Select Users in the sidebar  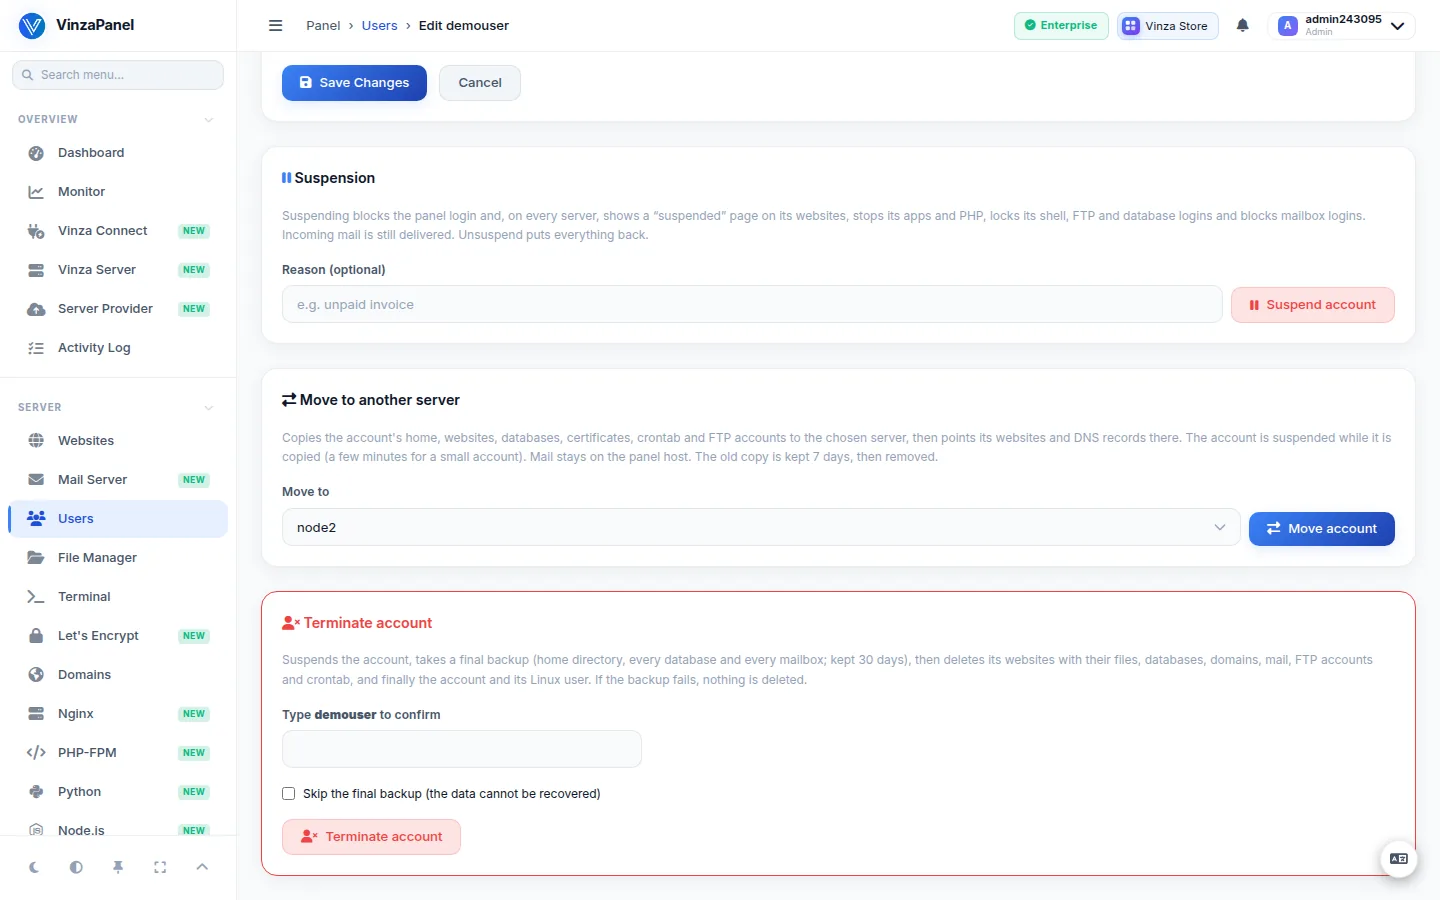[118, 519]
